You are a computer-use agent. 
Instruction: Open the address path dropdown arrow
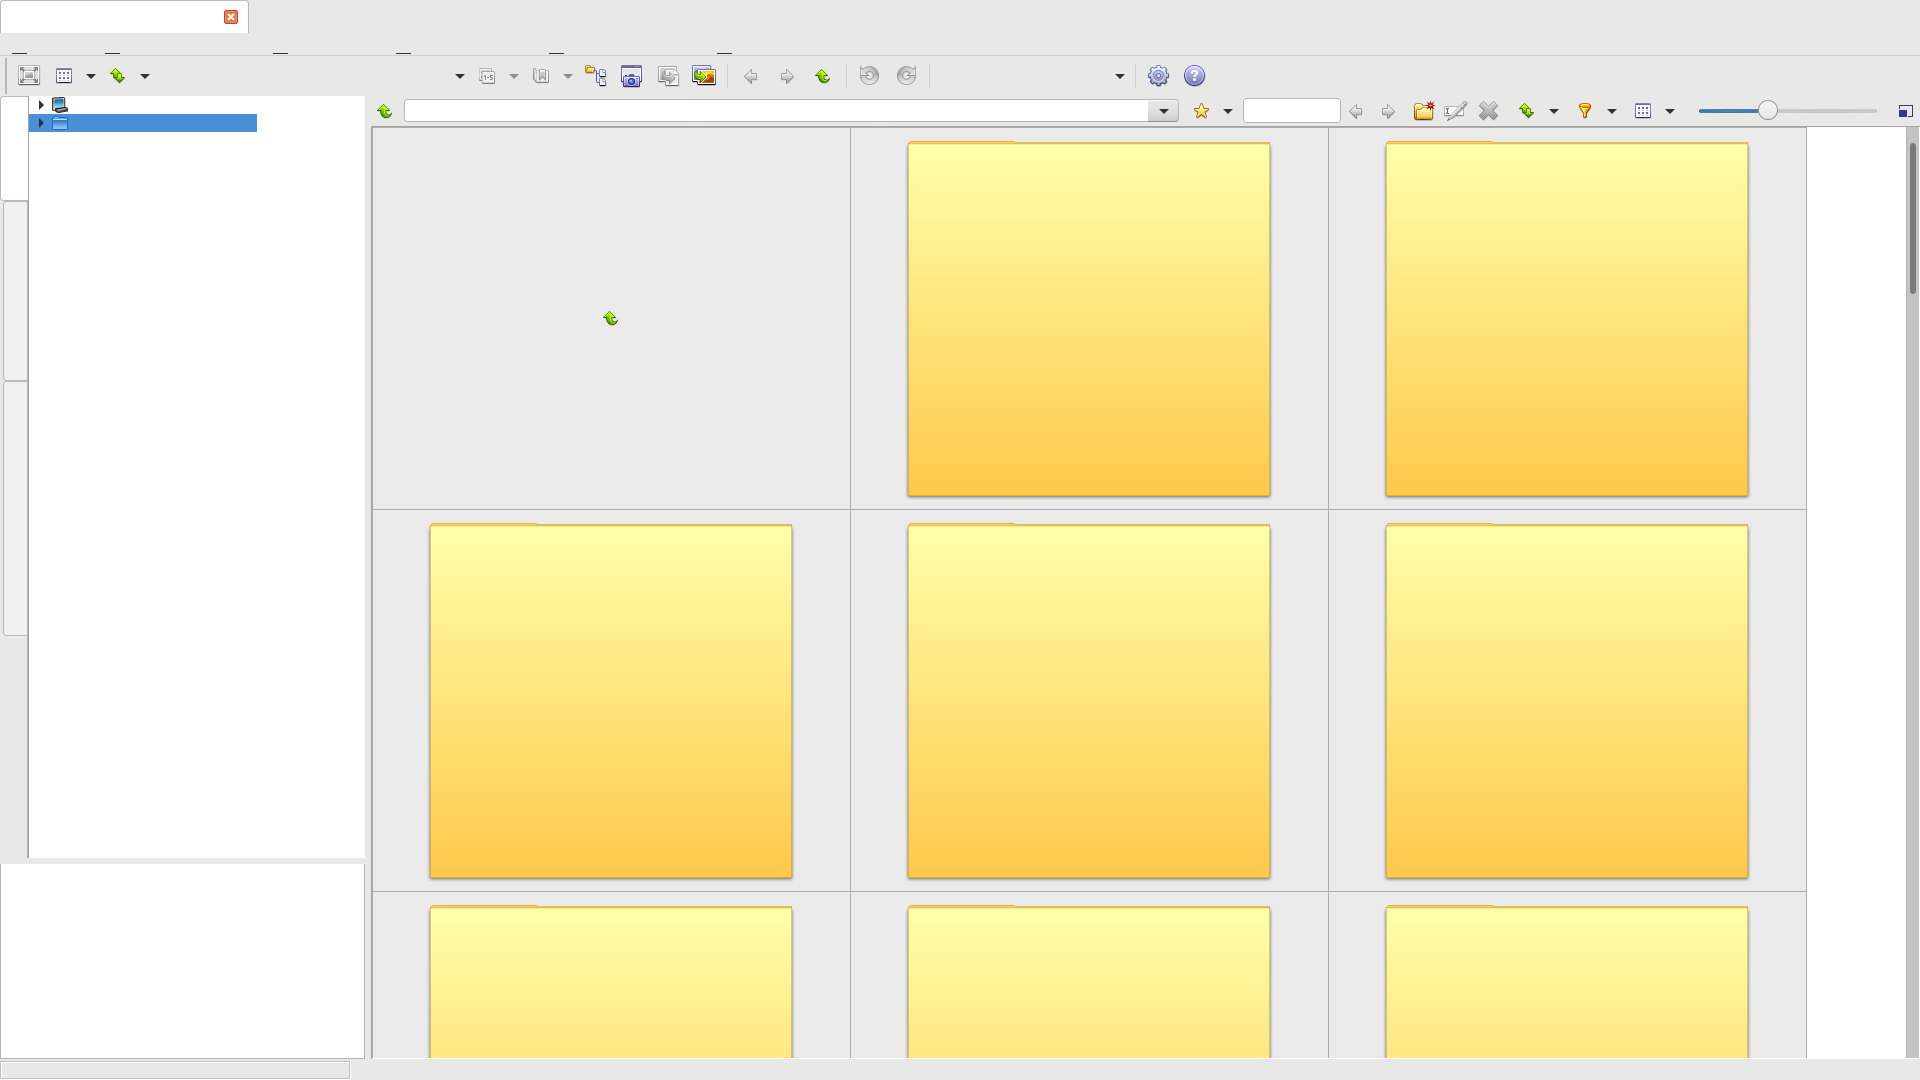tap(1163, 111)
